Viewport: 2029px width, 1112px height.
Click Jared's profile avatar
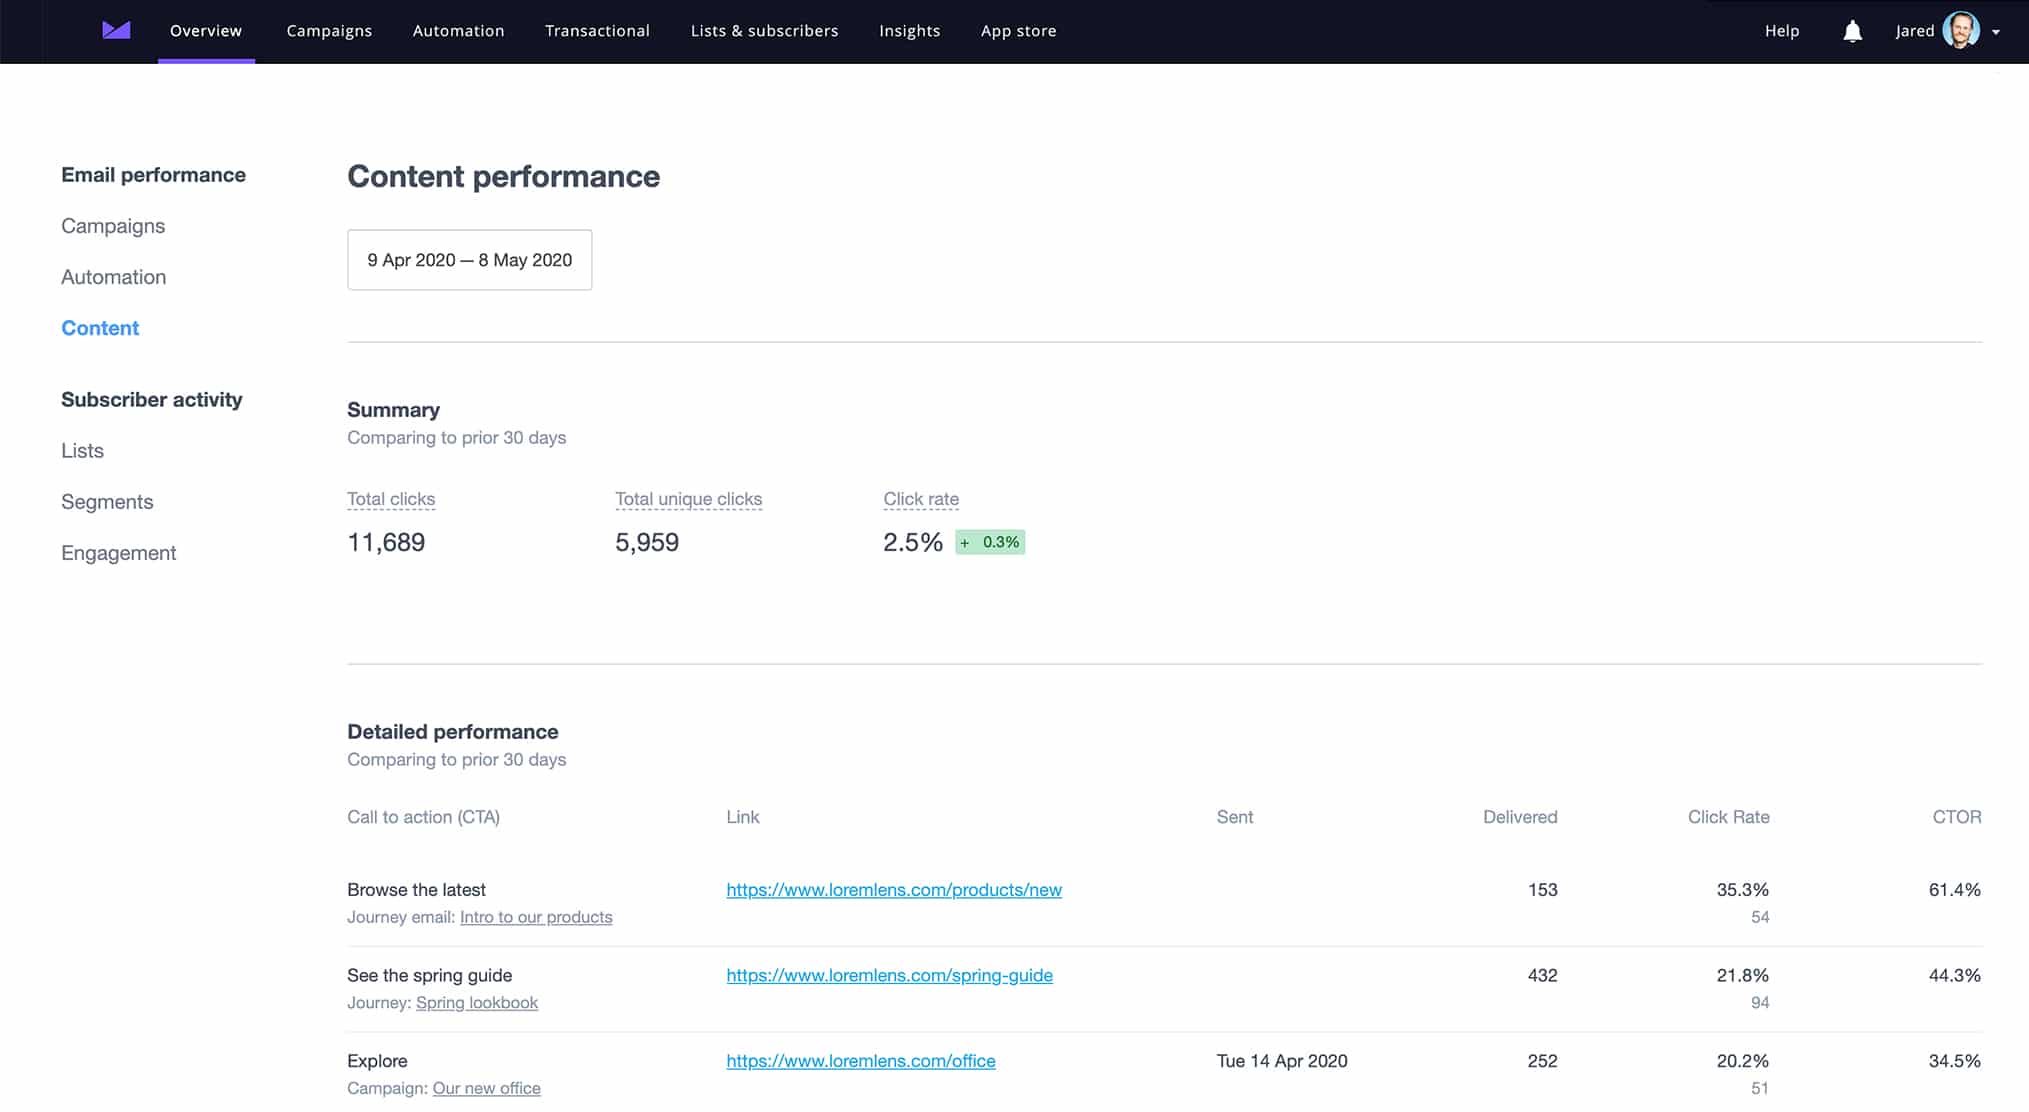pos(1963,30)
